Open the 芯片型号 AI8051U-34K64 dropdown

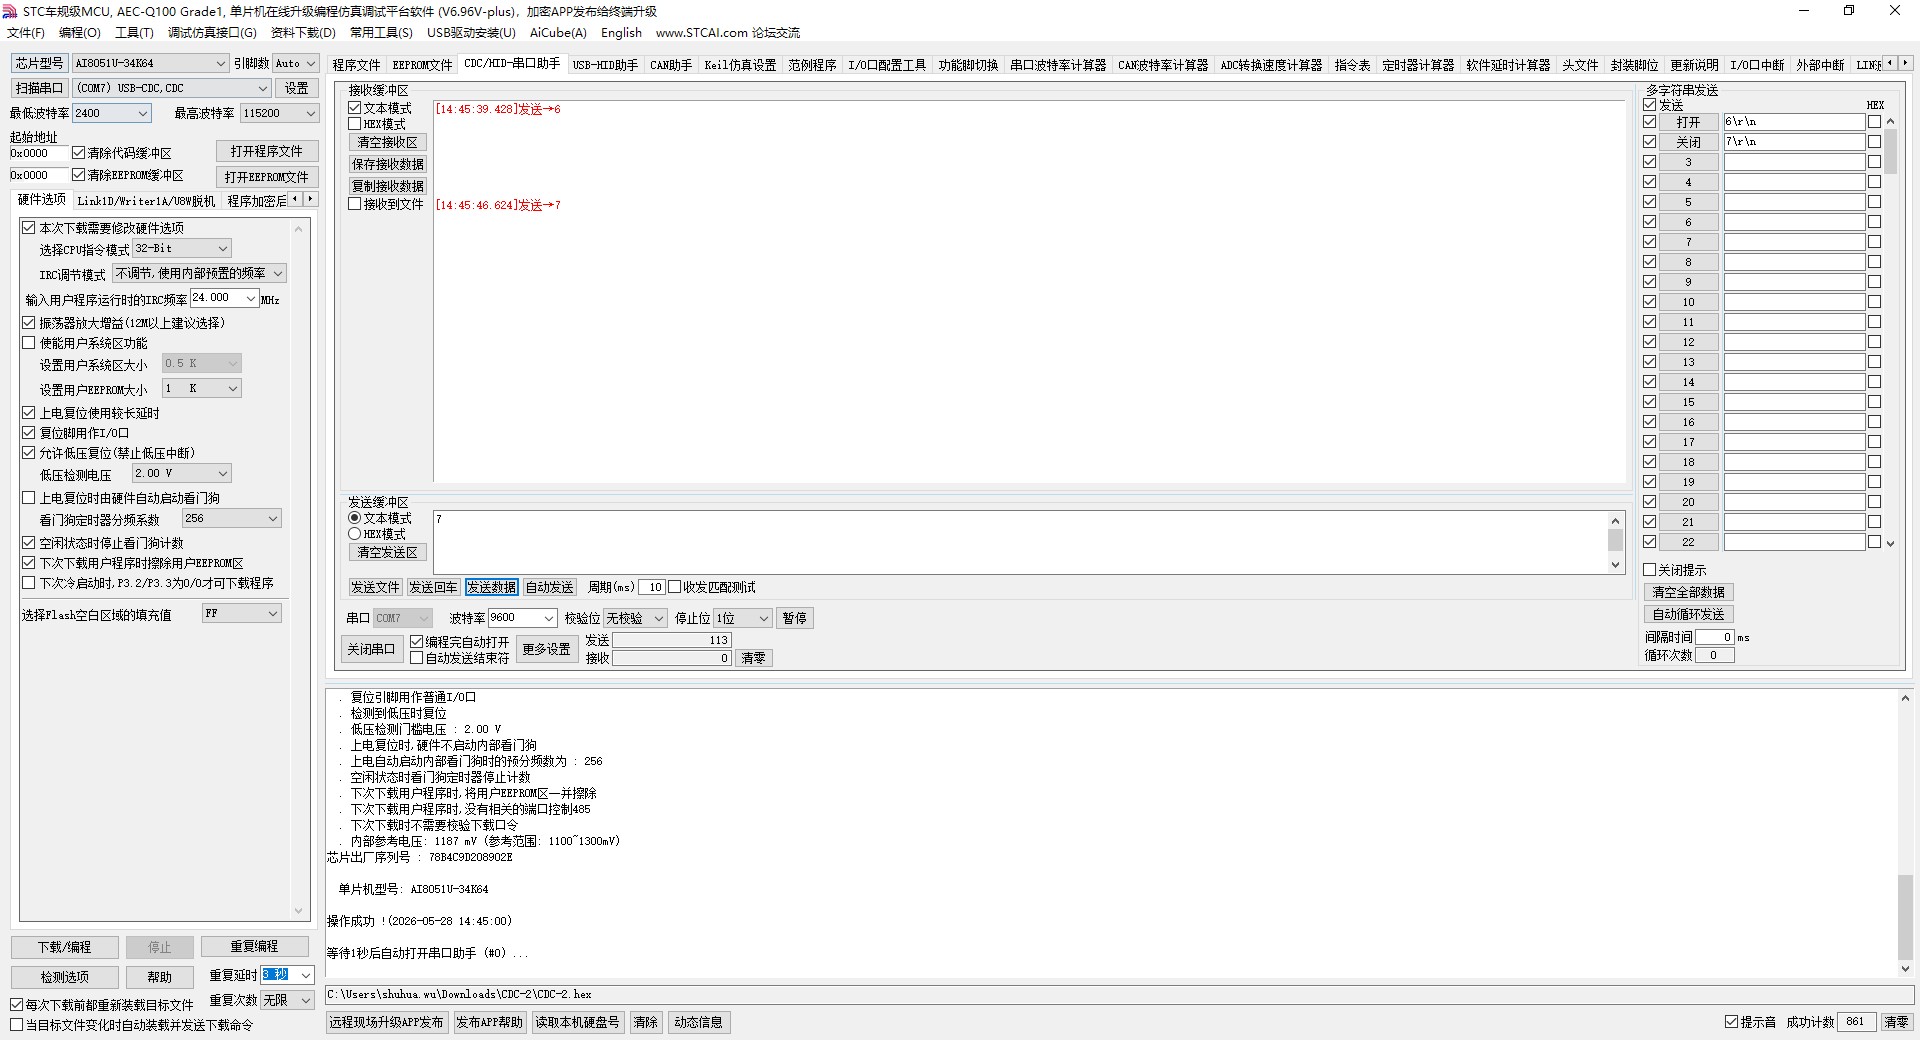point(151,63)
